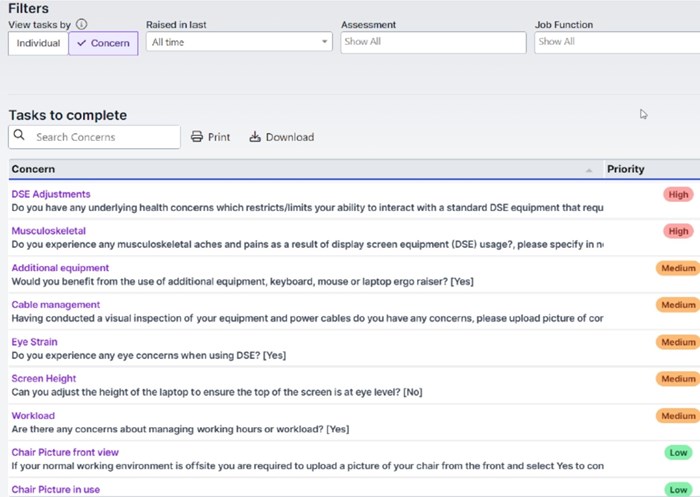Open the Additional equipment concern
Screen dimensions: 700x497
point(60,268)
